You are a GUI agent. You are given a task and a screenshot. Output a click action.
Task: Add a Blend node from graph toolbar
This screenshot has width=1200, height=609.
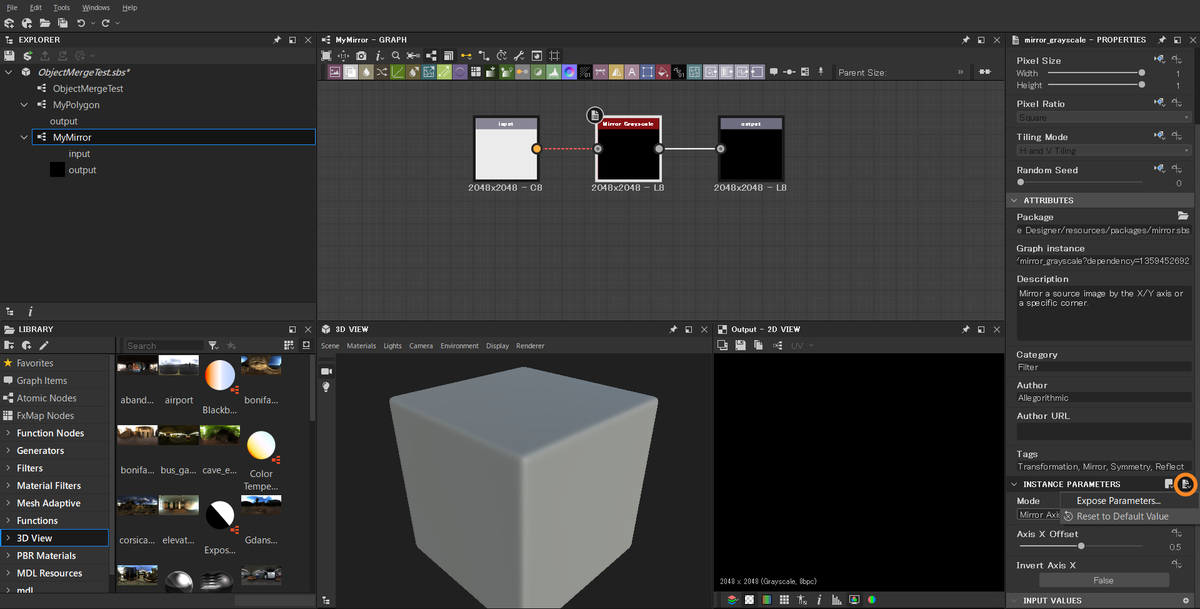coord(350,72)
